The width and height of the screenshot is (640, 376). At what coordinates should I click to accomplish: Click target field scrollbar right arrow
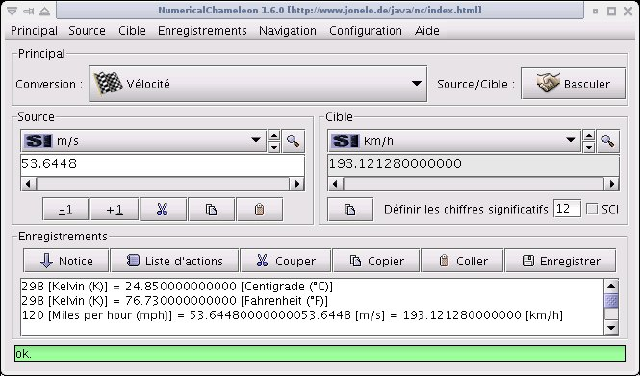611,184
